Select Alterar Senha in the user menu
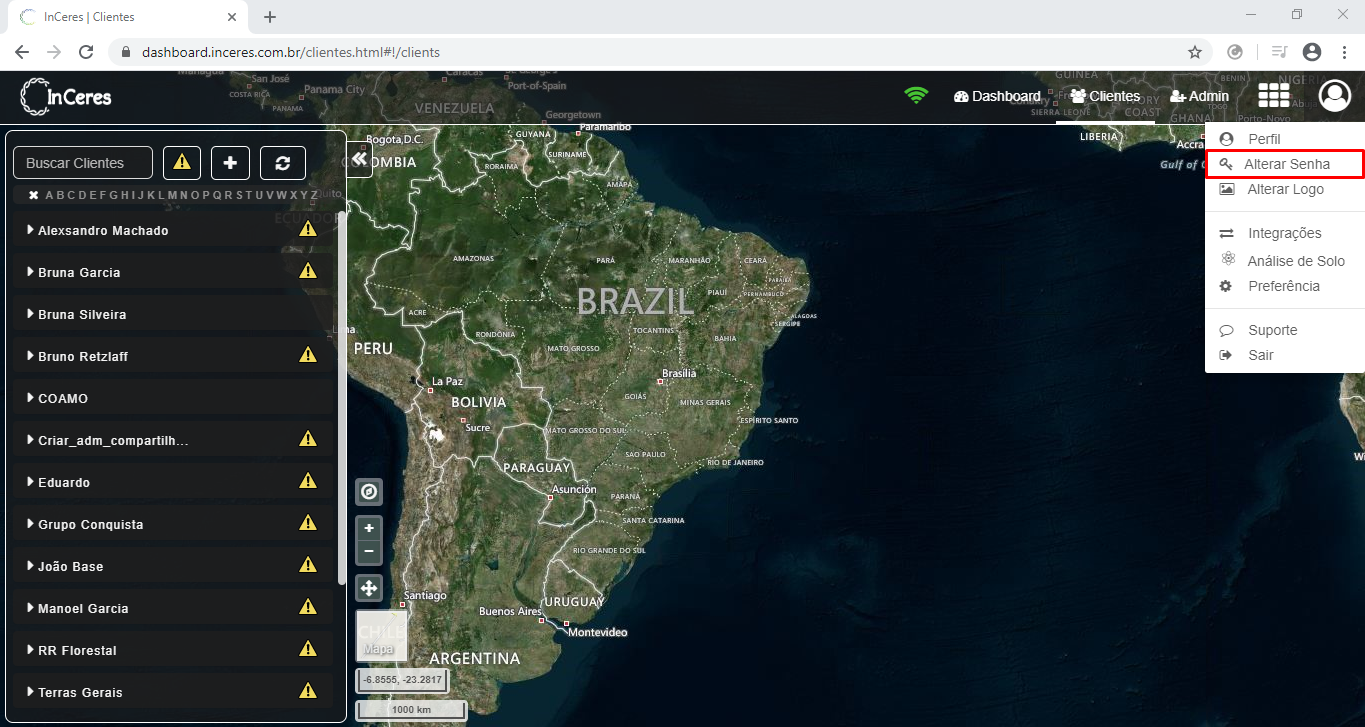Image resolution: width=1365 pixels, height=727 pixels. click(x=1286, y=164)
